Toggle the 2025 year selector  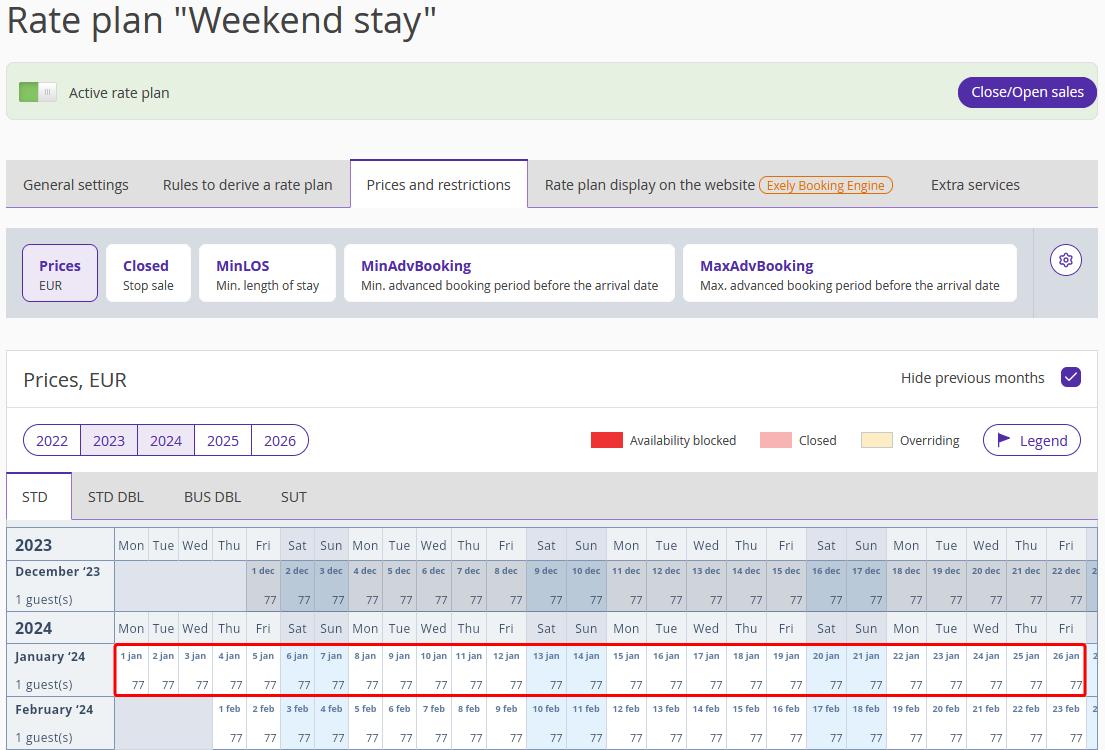[x=223, y=441]
